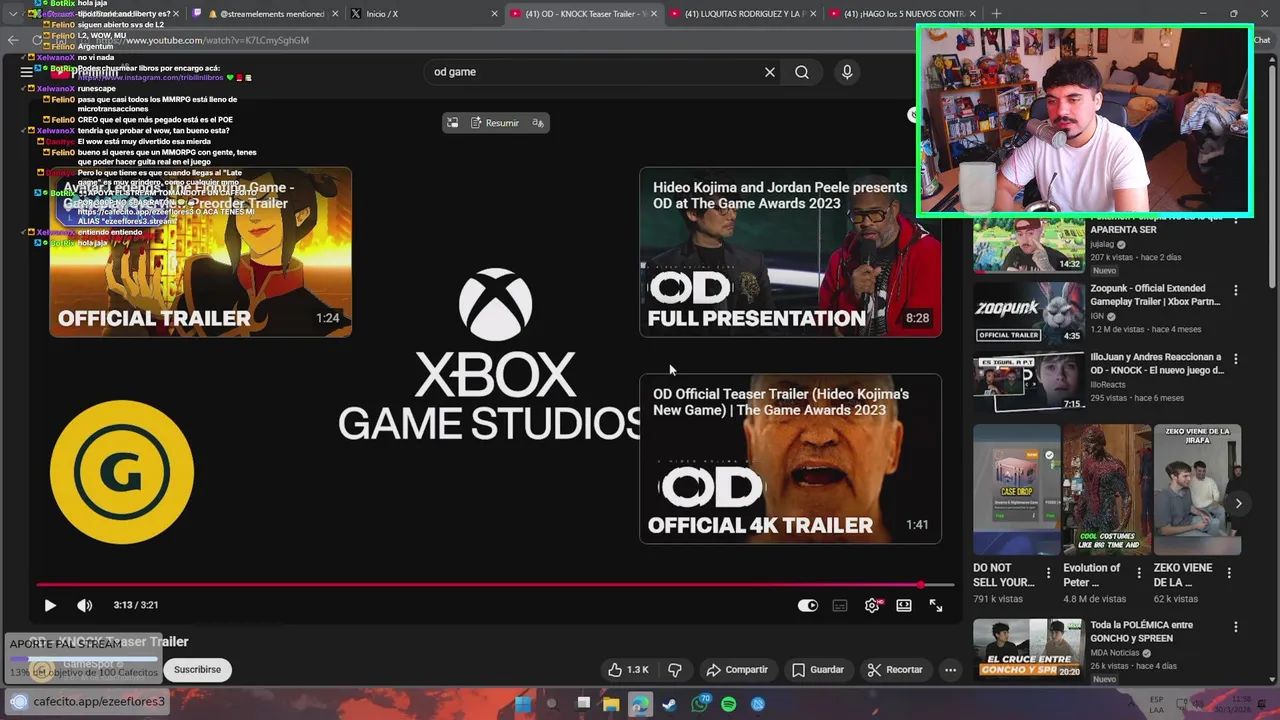This screenshot has width=1280, height=720.
Task: Open options menu for Toda la POLÉMICA video
Action: [1236, 627]
